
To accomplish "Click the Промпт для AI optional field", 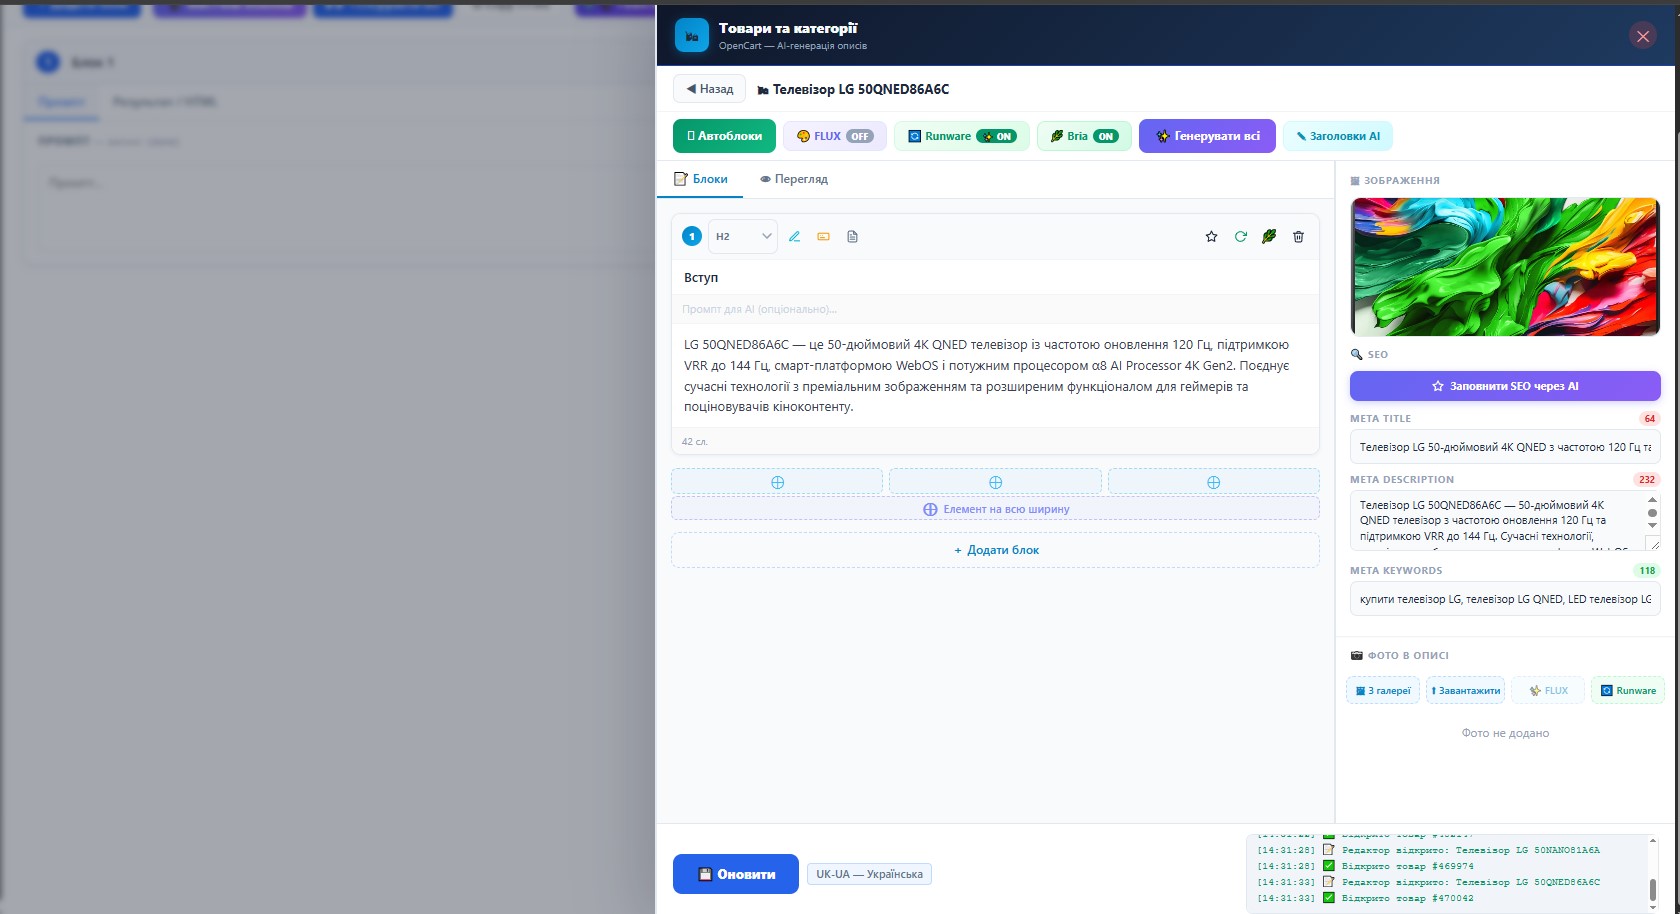I will [x=995, y=309].
